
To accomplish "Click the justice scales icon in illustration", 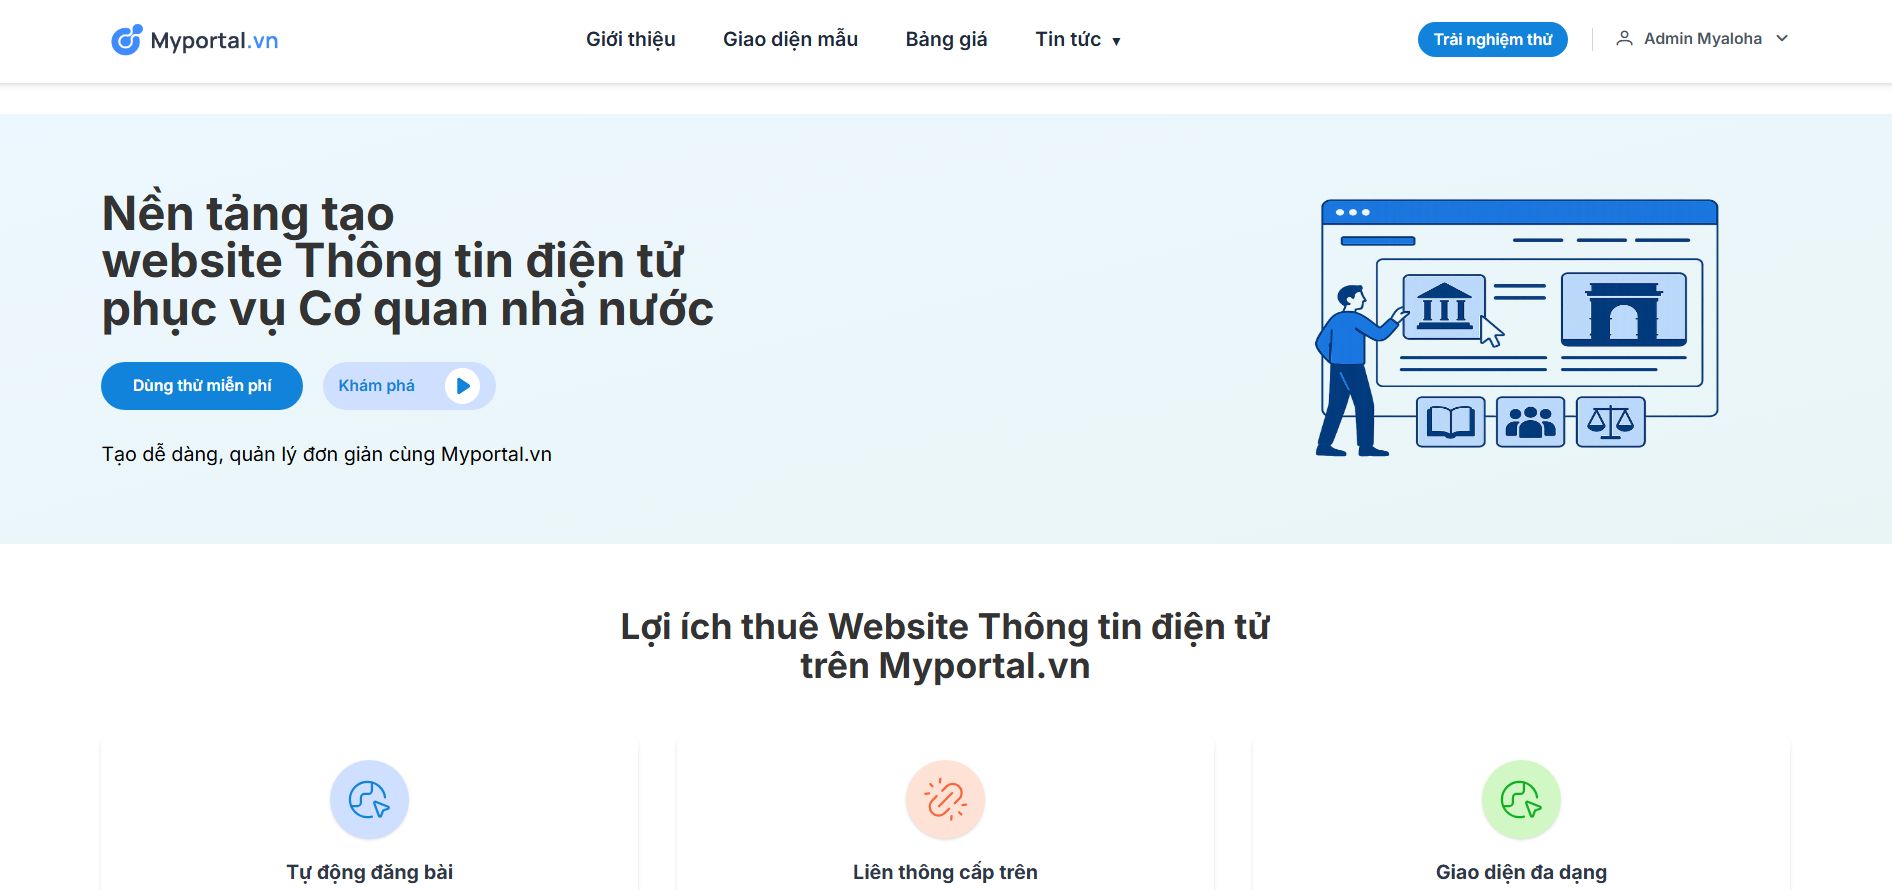I will point(1610,422).
